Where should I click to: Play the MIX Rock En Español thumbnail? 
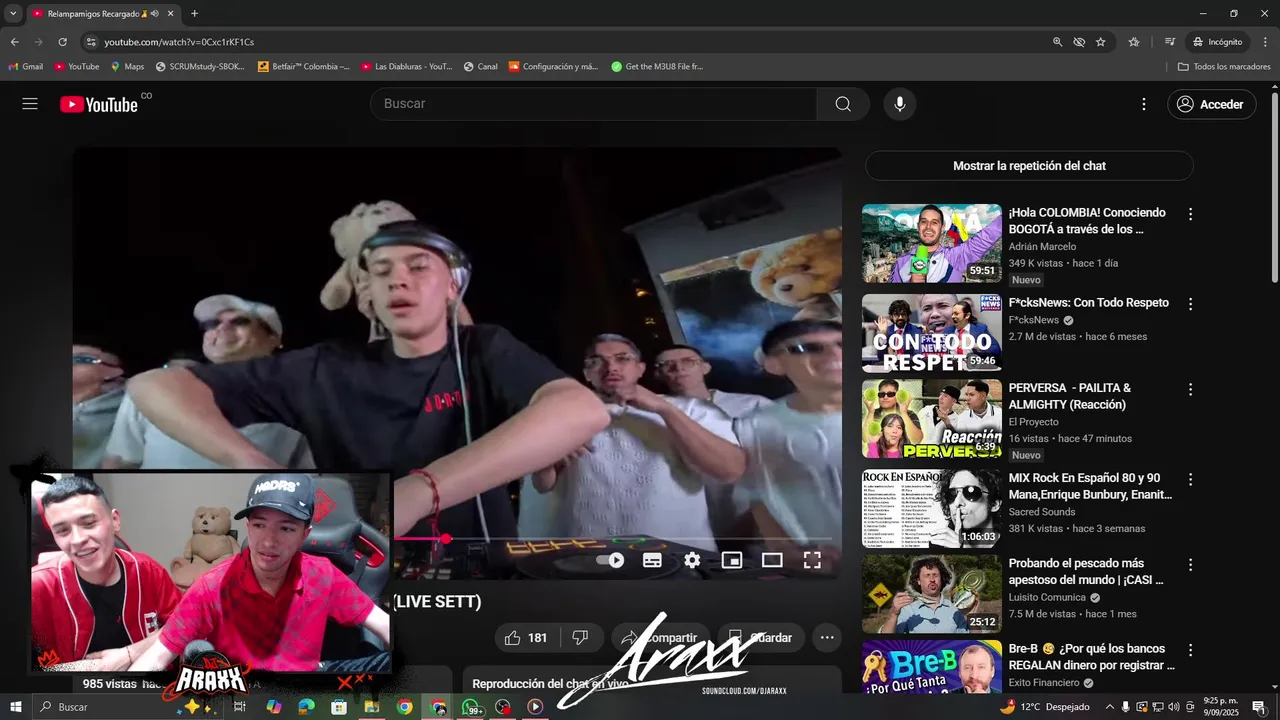click(932, 509)
